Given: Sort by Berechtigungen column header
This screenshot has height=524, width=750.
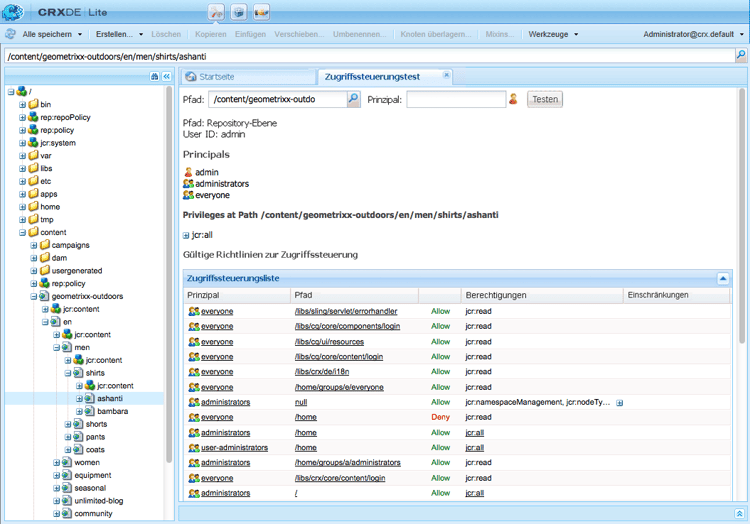Looking at the screenshot, I should coord(542,295).
